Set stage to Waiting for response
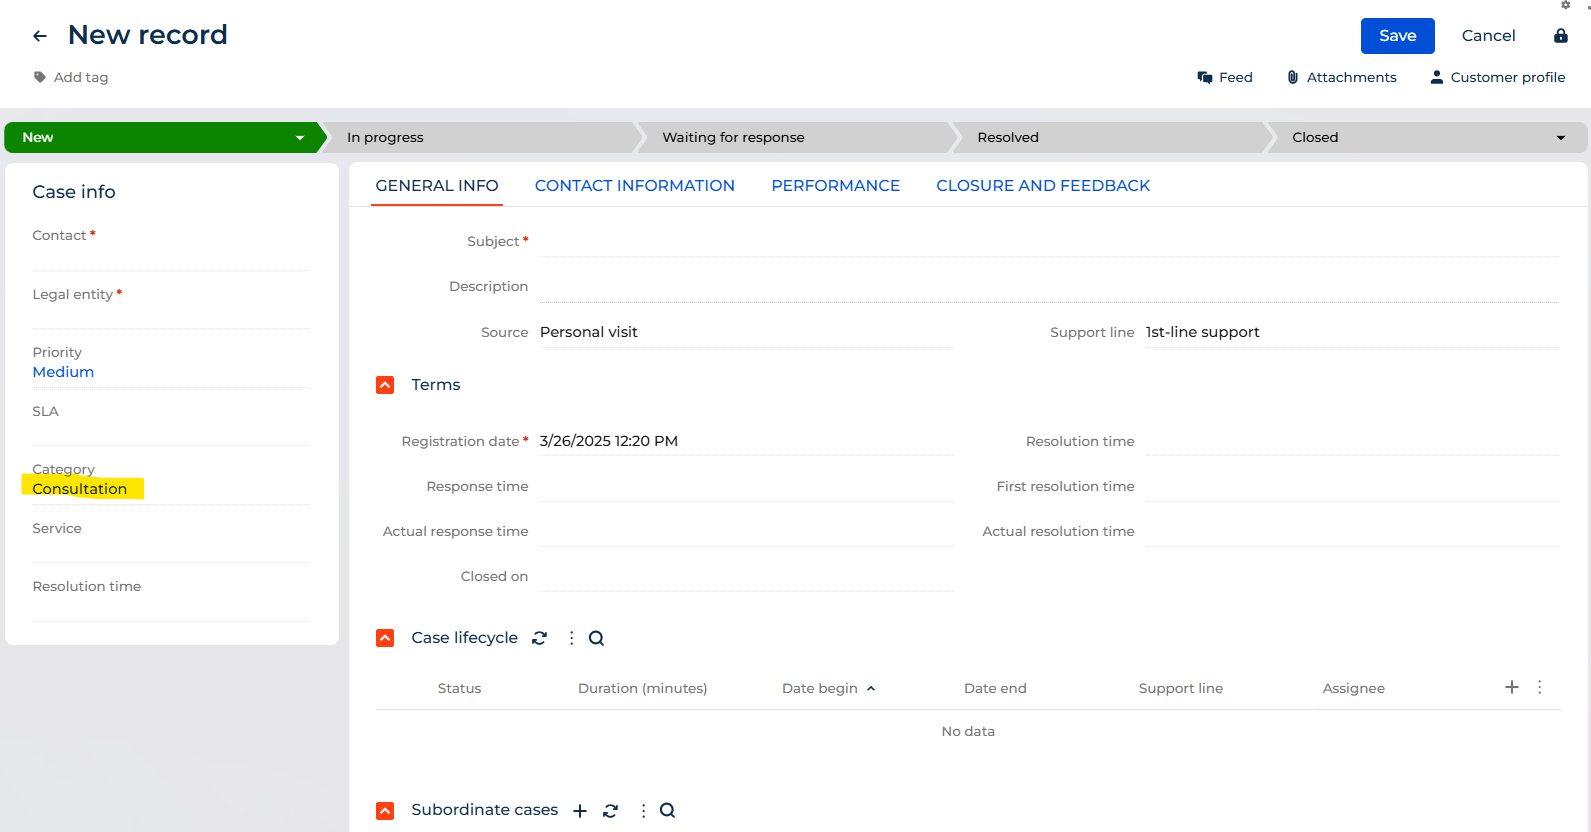 (x=795, y=138)
